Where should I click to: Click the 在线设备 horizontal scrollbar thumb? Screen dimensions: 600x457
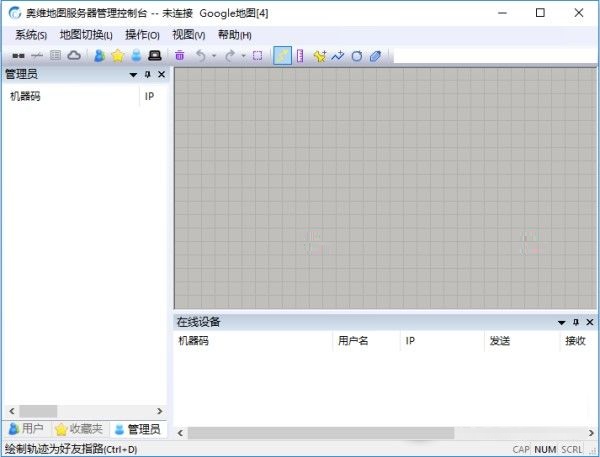321,433
